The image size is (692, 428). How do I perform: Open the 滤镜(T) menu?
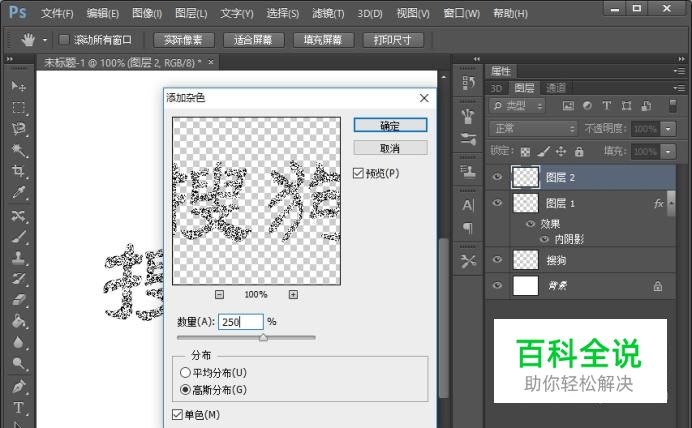pyautogui.click(x=328, y=13)
